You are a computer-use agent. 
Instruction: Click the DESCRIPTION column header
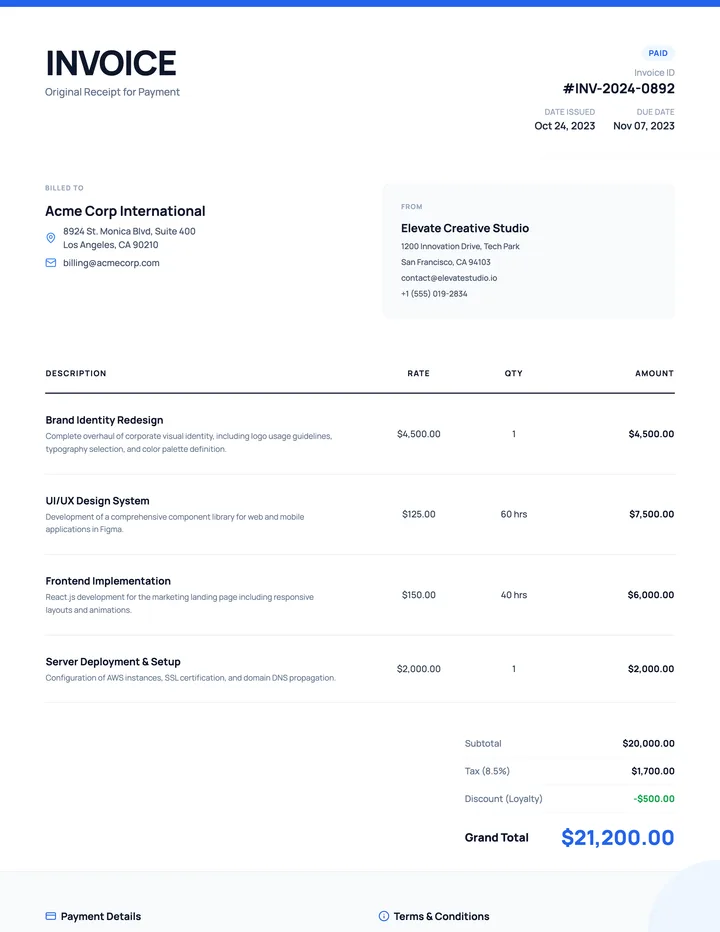[76, 373]
